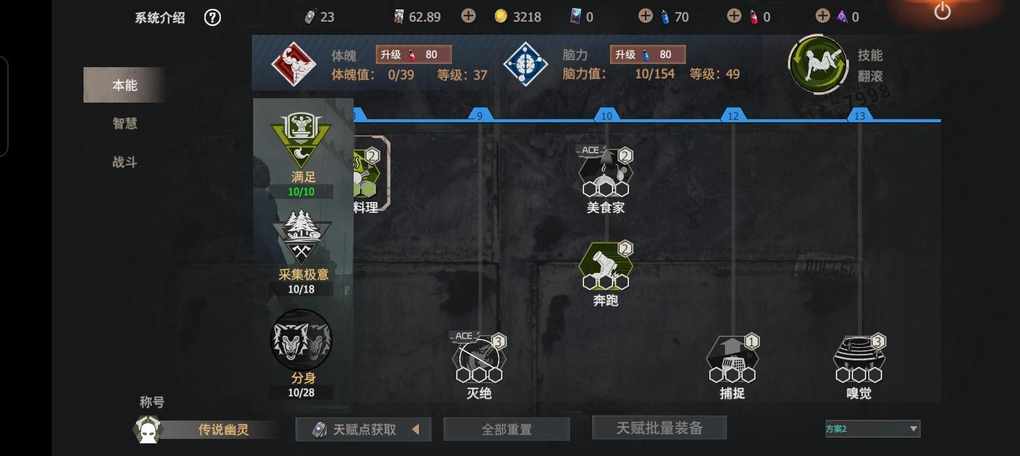
Task: Switch to the 战斗 tab
Action: (124, 162)
